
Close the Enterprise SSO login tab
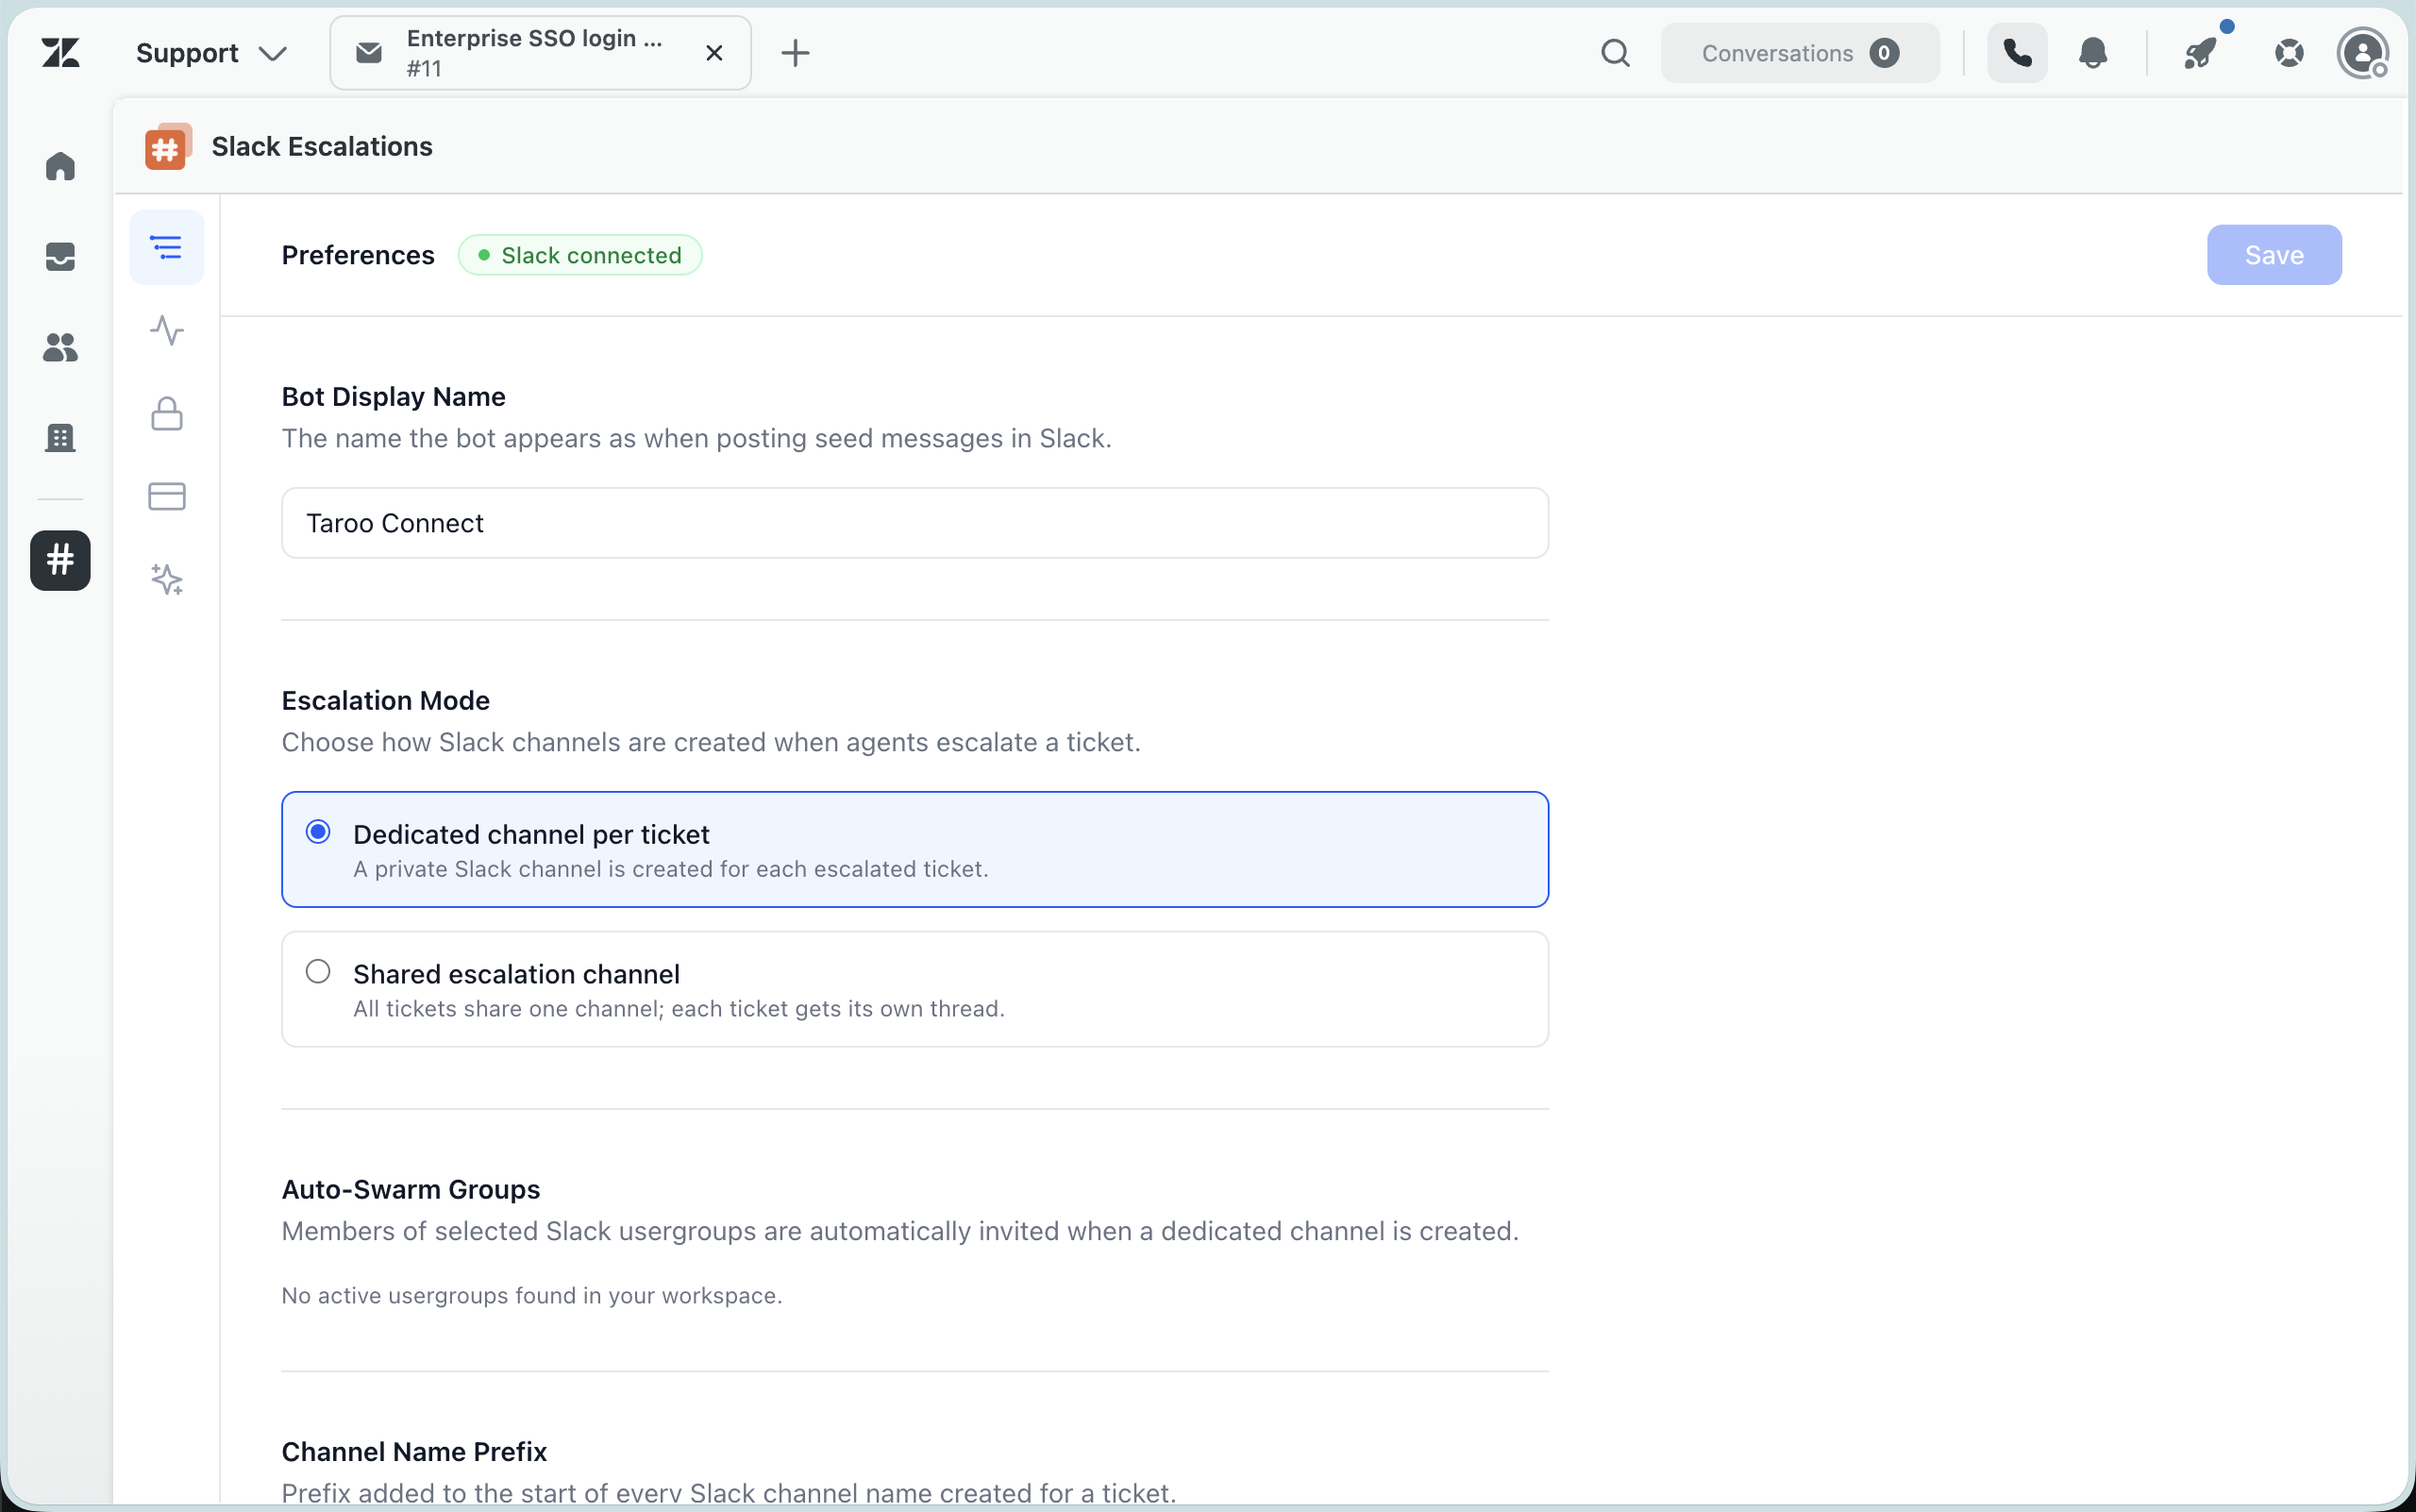(x=714, y=53)
